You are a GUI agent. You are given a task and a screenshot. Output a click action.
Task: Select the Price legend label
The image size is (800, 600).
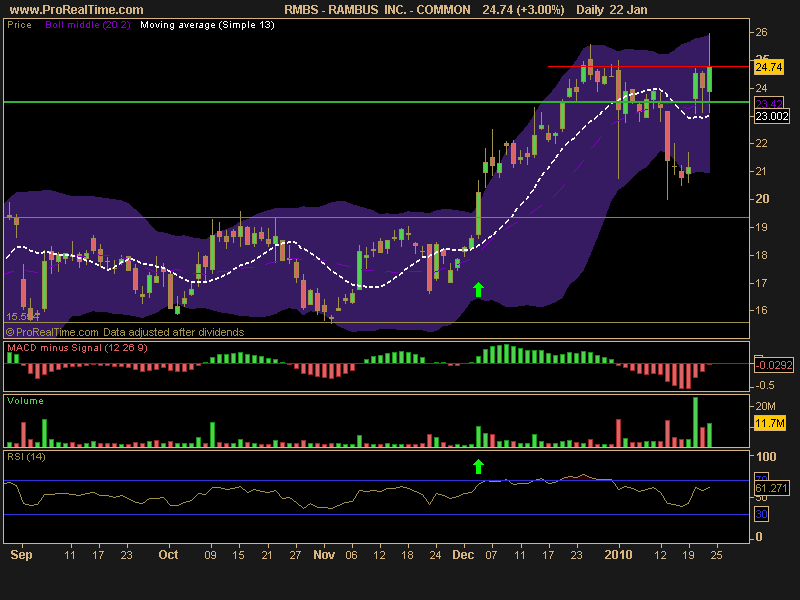tap(19, 25)
